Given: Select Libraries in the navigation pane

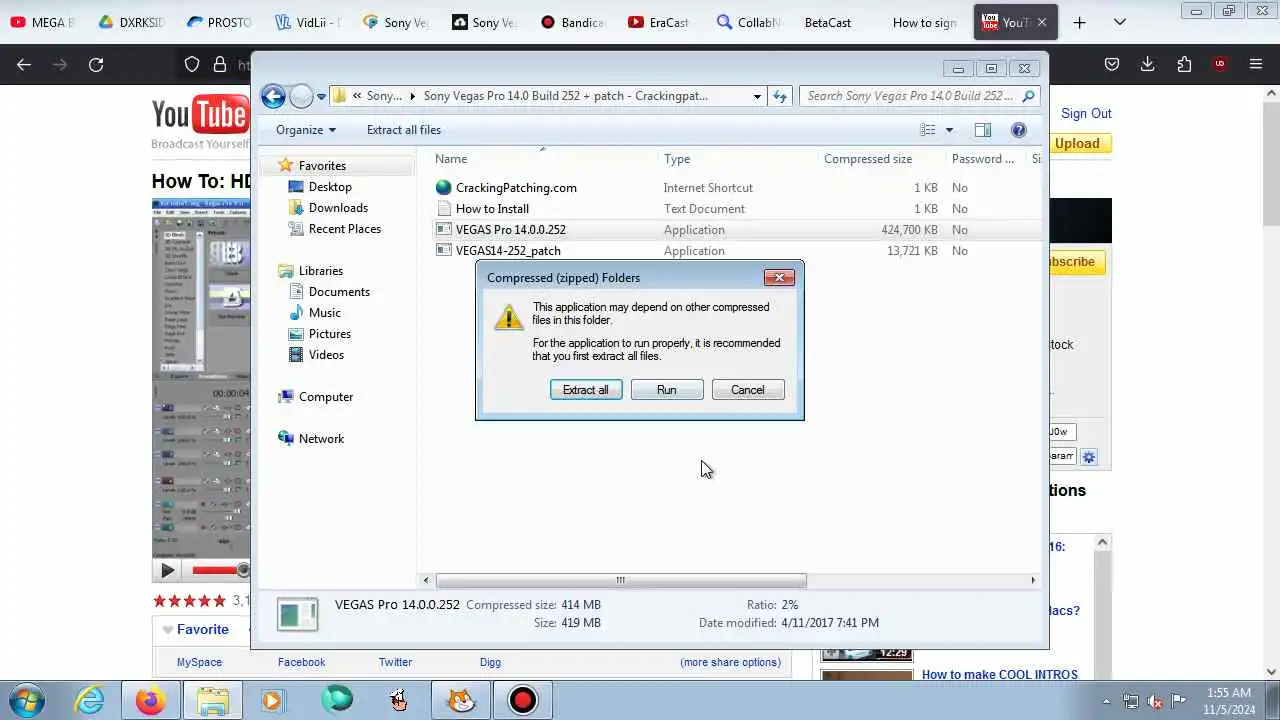Looking at the screenshot, I should pos(320,271).
